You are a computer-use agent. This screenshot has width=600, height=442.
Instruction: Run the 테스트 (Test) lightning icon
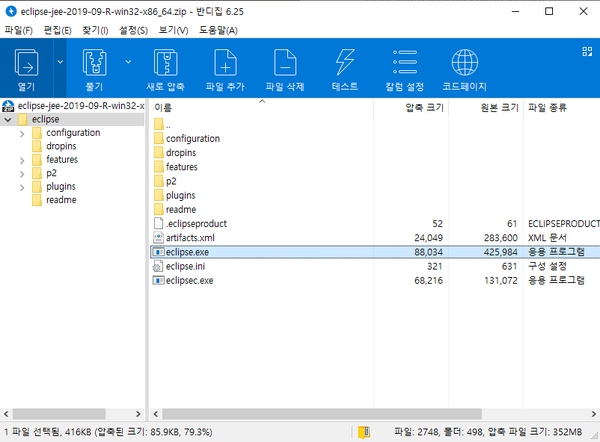(x=345, y=62)
